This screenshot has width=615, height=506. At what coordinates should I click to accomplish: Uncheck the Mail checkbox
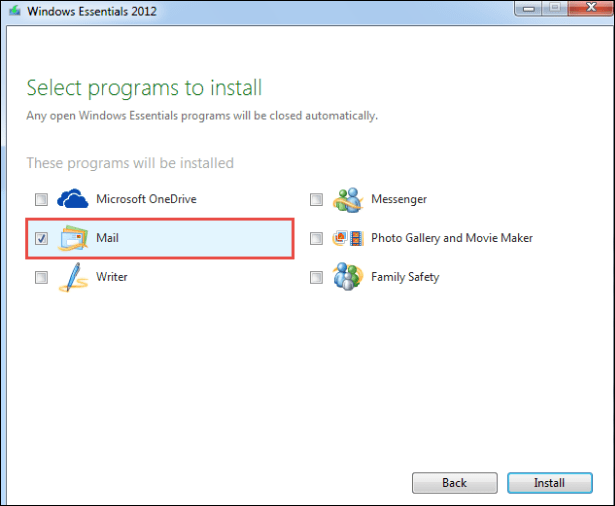pyautogui.click(x=41, y=238)
